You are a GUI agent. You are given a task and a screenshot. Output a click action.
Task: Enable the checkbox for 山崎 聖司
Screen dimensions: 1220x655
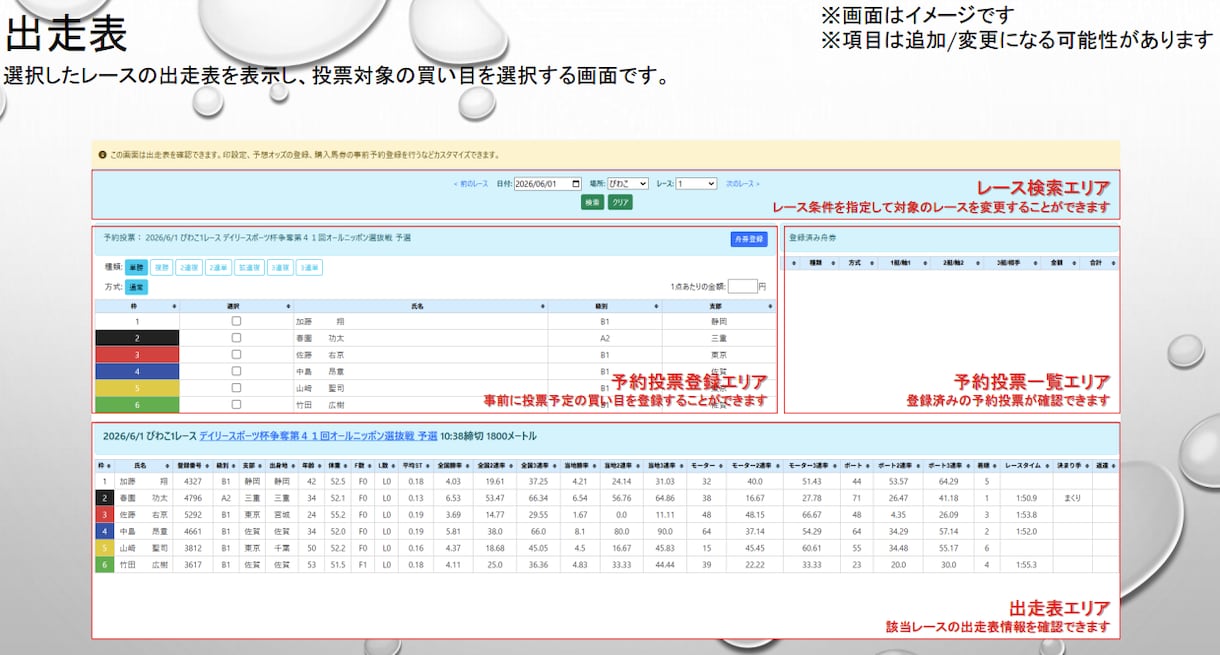click(x=236, y=387)
